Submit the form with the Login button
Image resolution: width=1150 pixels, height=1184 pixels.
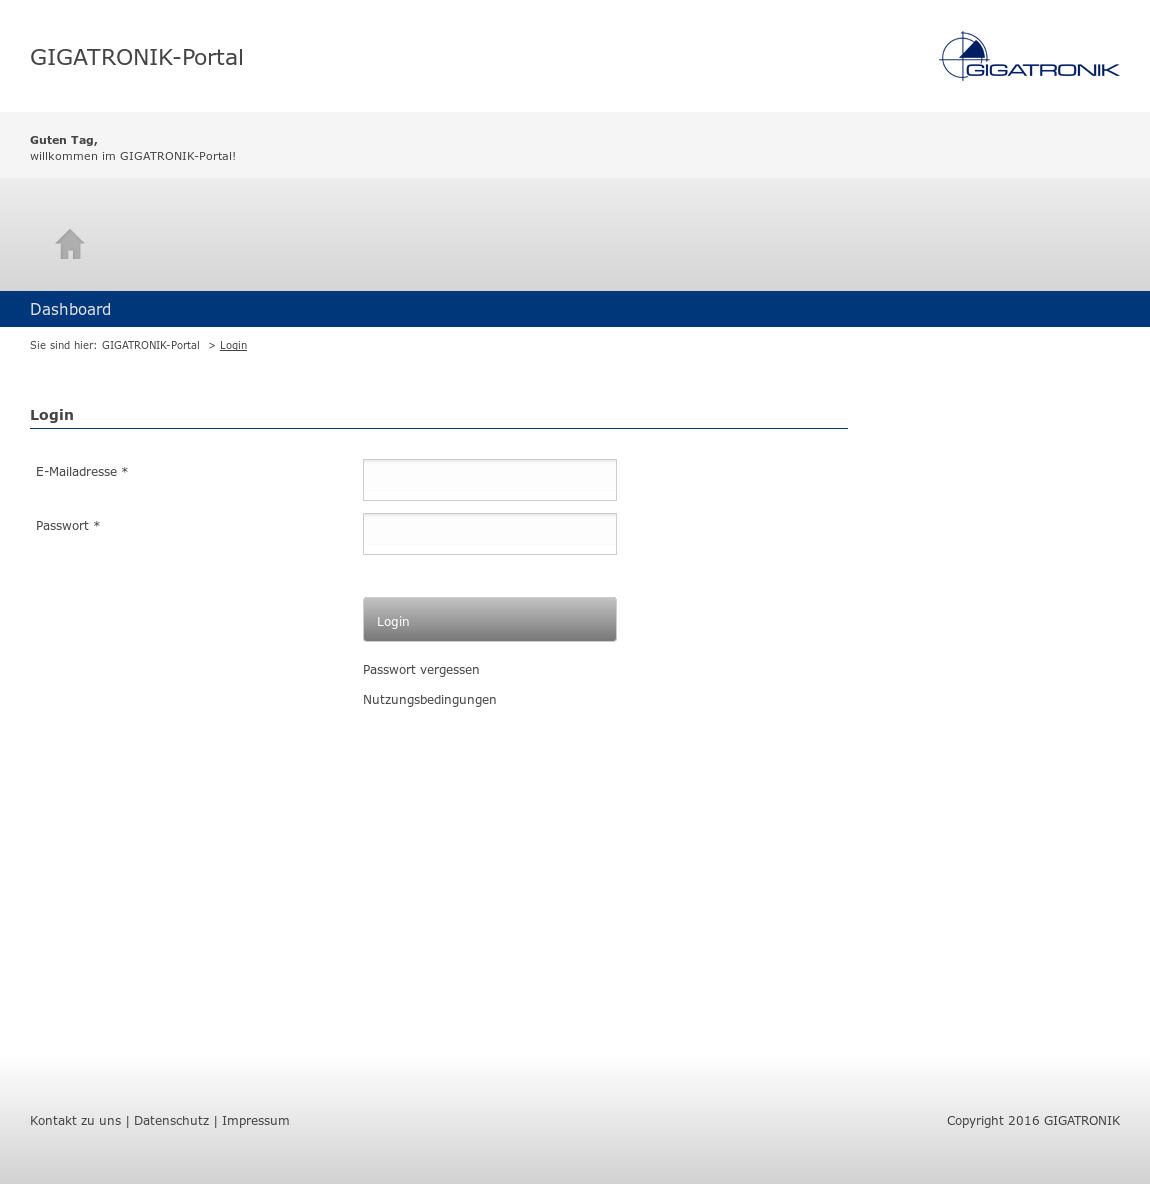click(x=489, y=619)
